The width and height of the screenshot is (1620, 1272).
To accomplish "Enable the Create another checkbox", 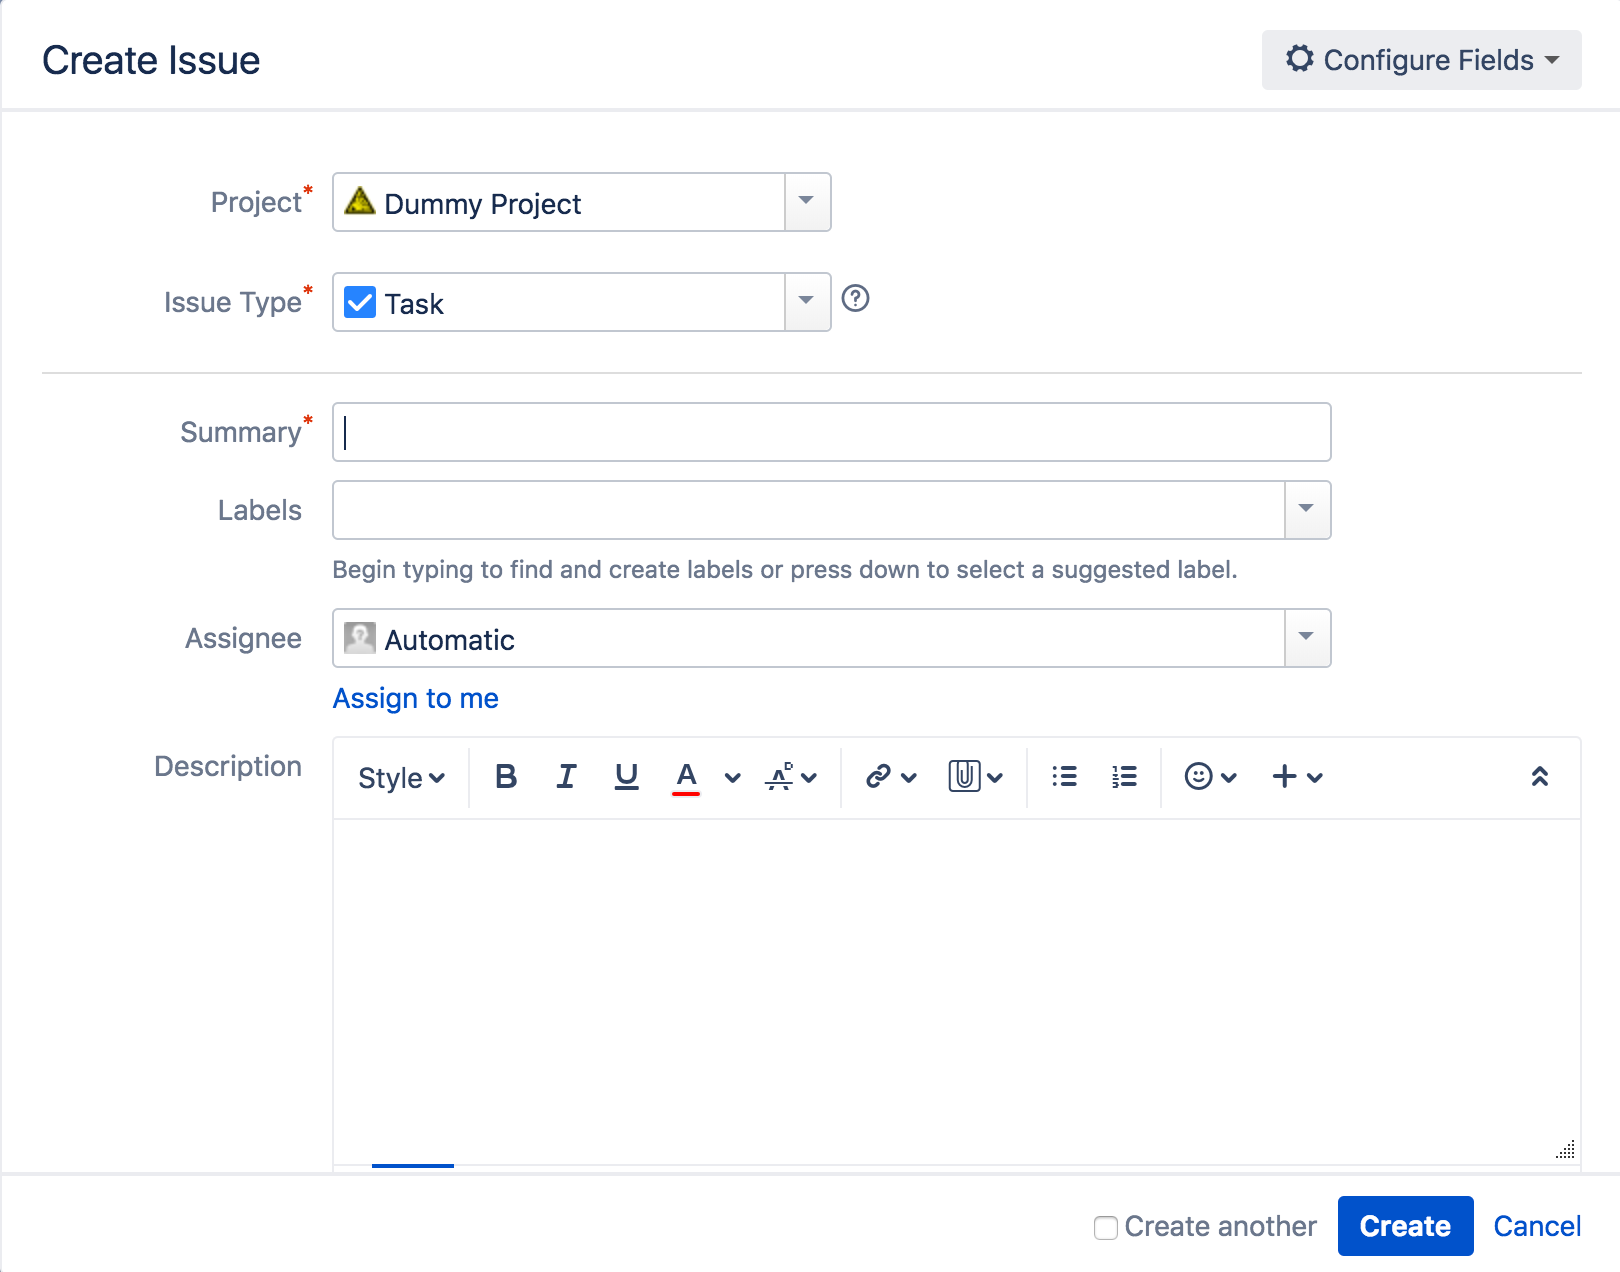I will pyautogui.click(x=1105, y=1227).
